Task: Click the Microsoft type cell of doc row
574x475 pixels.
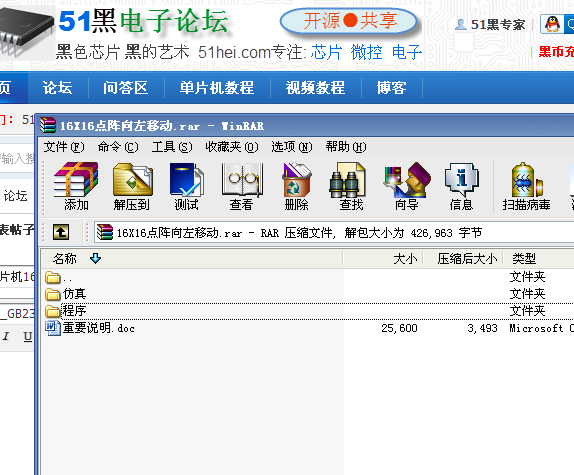Action: coord(541,328)
